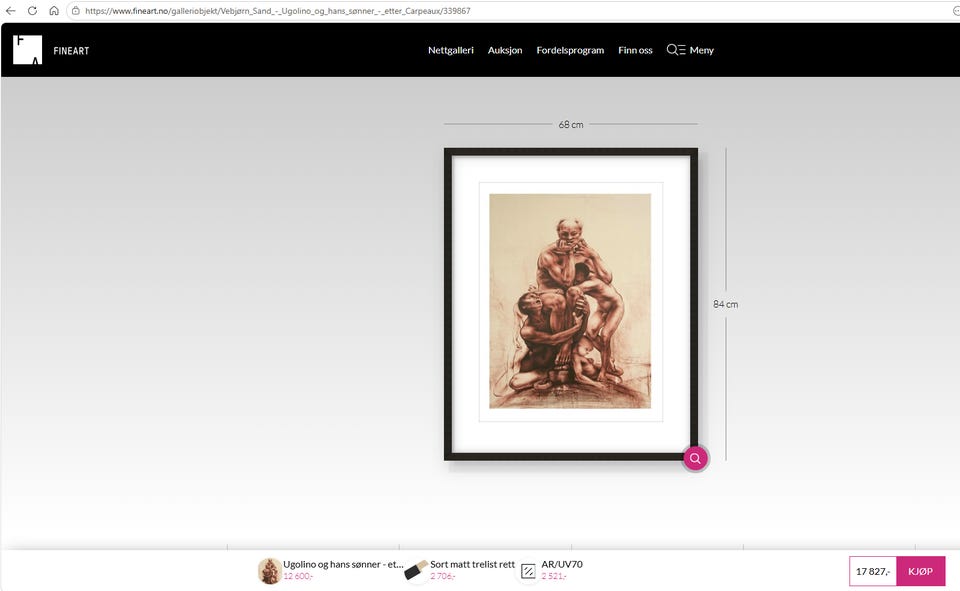The width and height of the screenshot is (960, 591).
Task: Click the glass type icon beside AR/UV70
Action: point(528,571)
